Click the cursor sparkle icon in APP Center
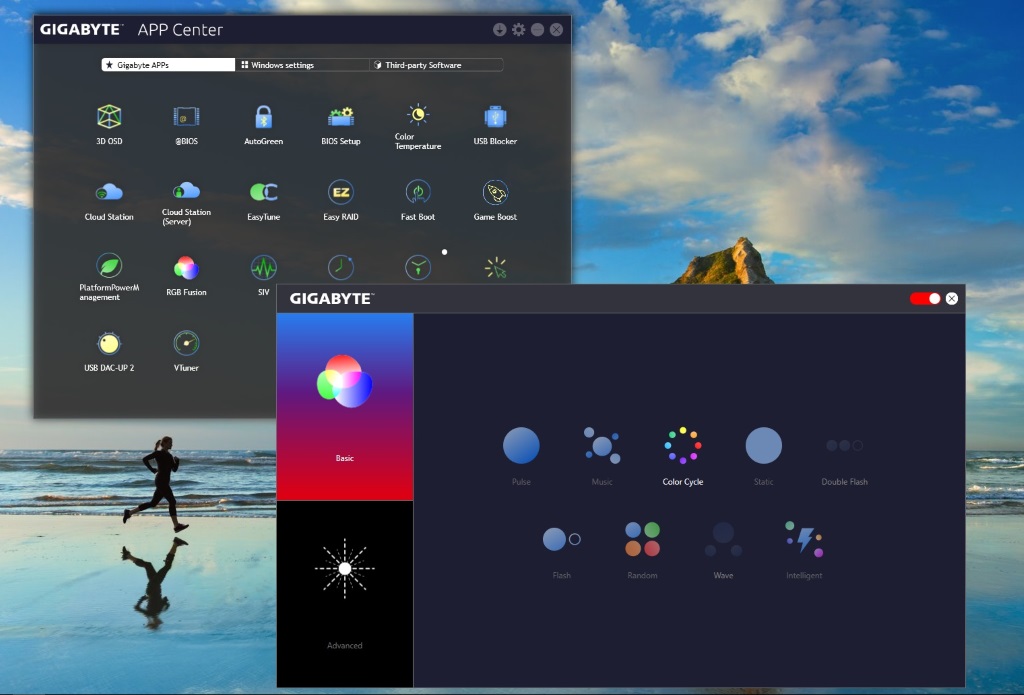 pos(496,267)
